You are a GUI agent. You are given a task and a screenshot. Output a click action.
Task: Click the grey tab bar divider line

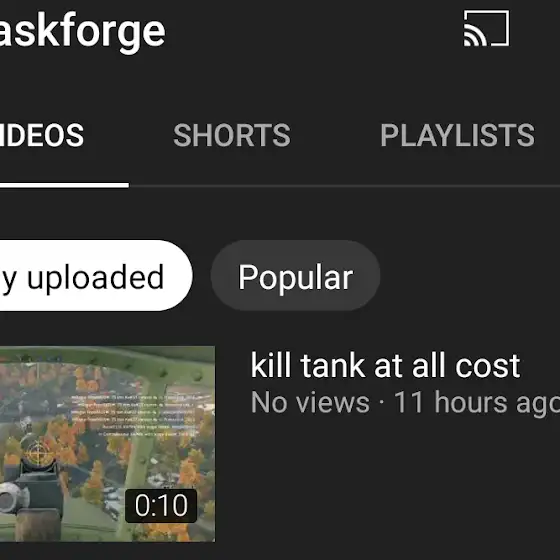tap(344, 186)
